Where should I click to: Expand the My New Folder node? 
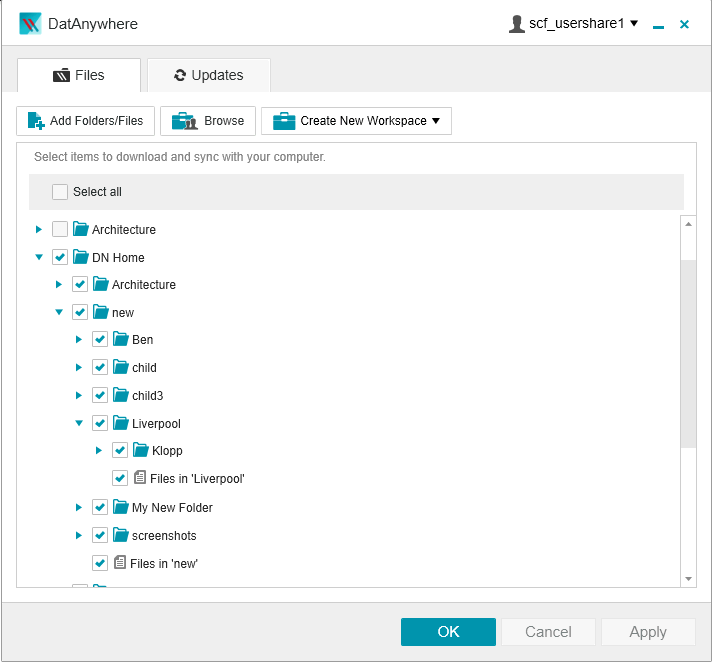[x=79, y=507]
